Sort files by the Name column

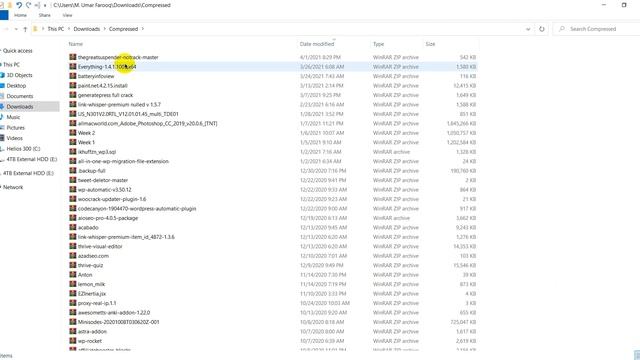[76, 44]
